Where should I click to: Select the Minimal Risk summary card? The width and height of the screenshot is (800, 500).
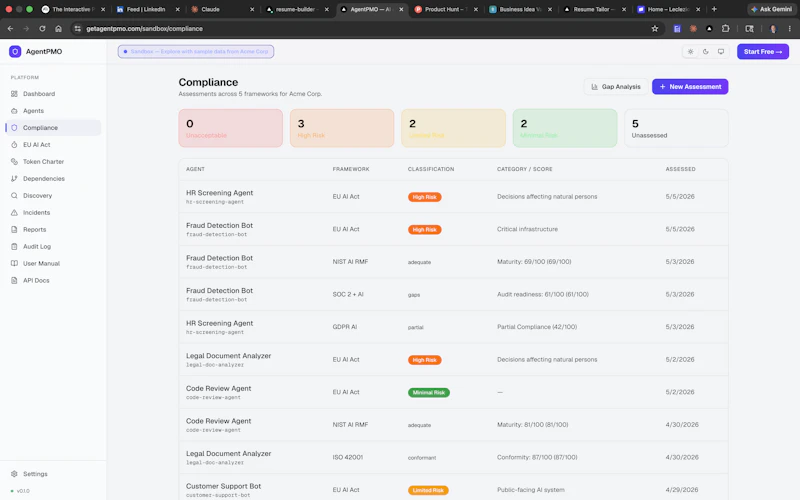565,128
